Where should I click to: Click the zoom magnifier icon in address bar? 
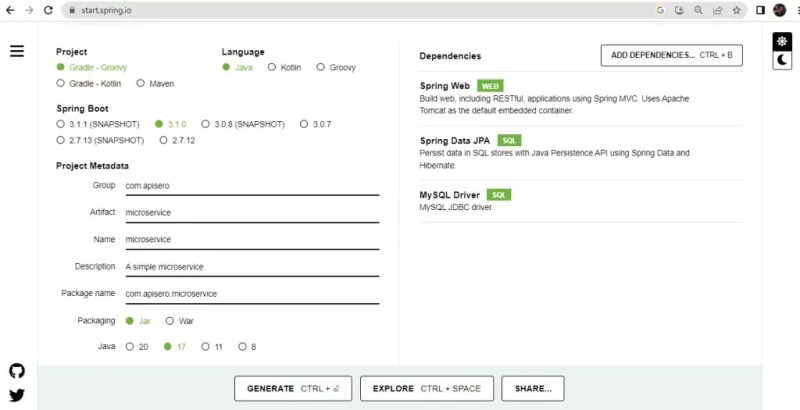click(x=698, y=10)
